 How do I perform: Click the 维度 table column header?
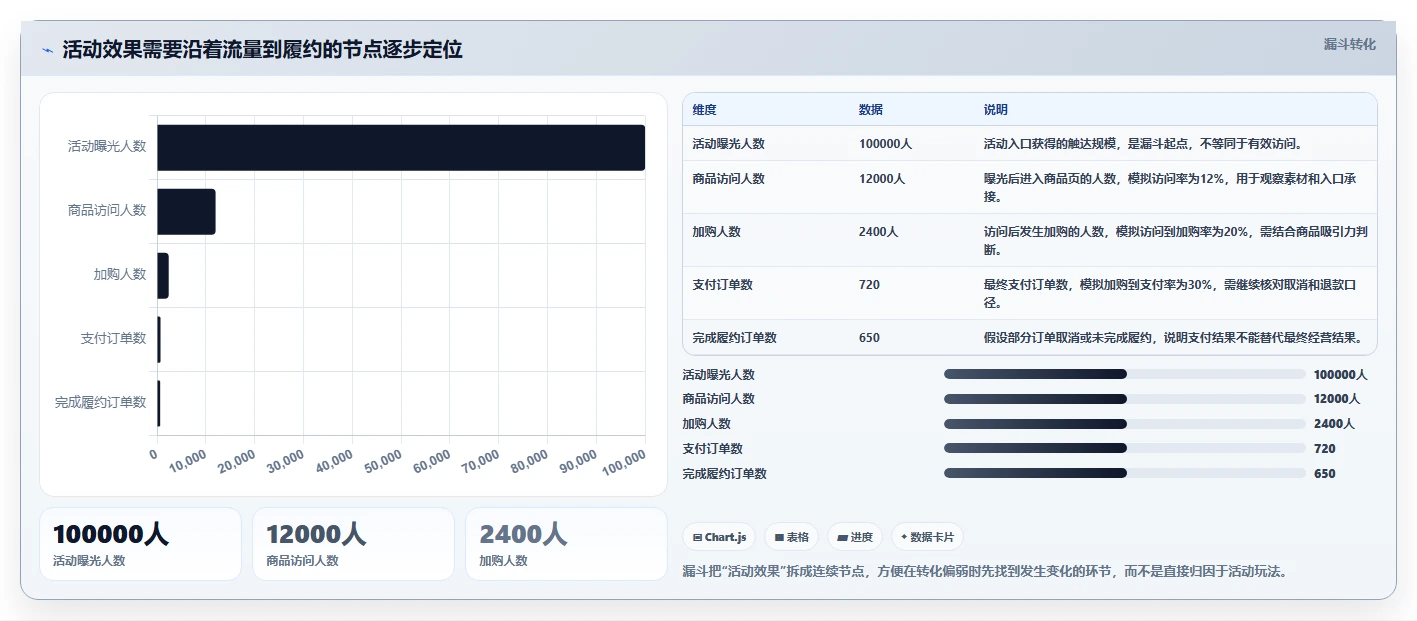click(x=704, y=110)
